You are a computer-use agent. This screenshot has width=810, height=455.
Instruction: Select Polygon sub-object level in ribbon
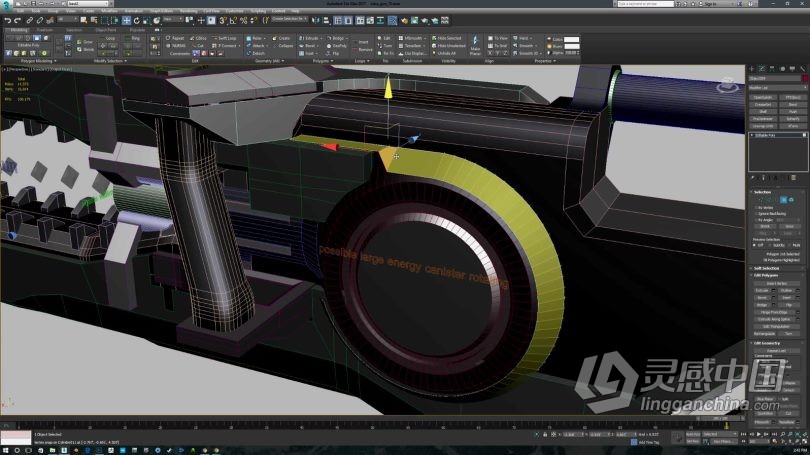(x=37, y=38)
